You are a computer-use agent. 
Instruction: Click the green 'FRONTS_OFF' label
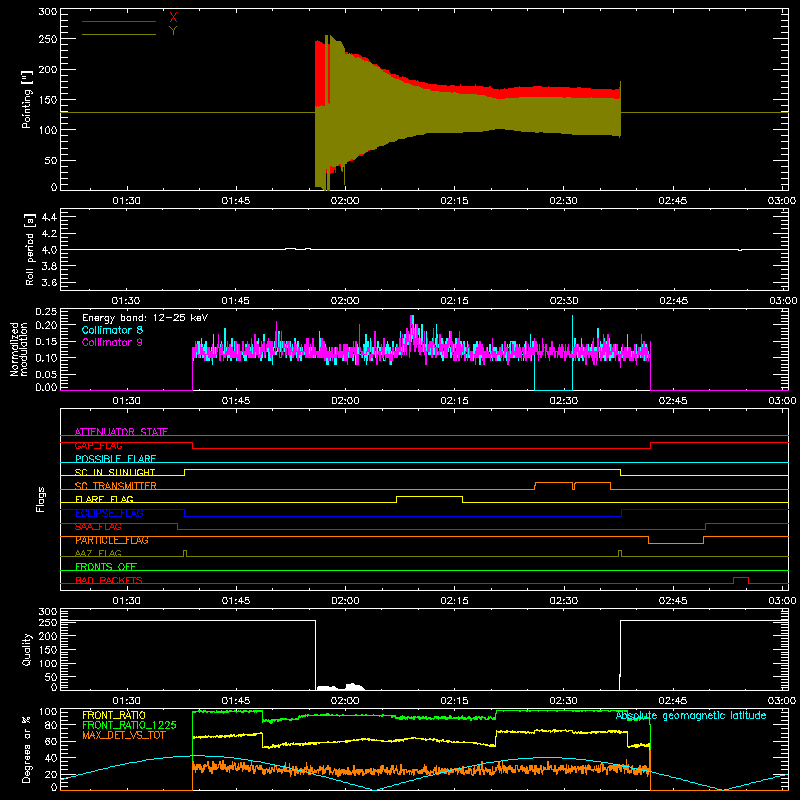[106, 567]
